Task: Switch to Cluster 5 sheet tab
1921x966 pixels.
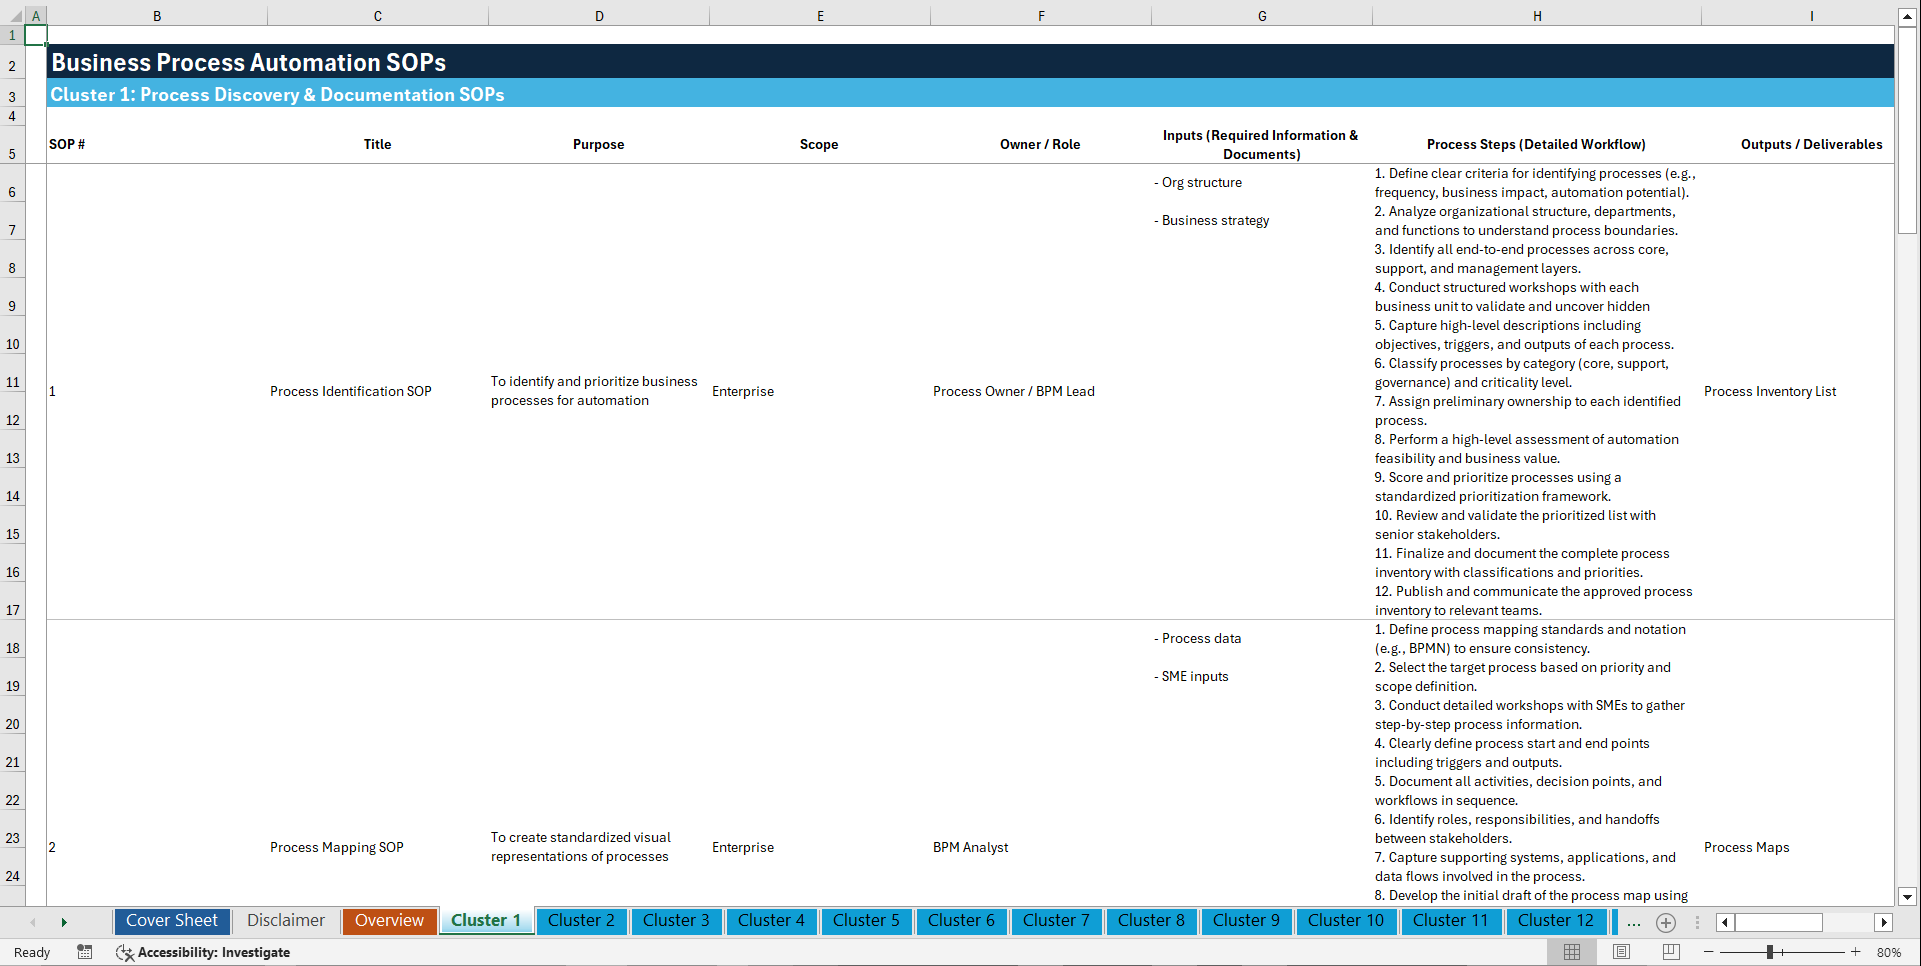Action: click(x=866, y=921)
